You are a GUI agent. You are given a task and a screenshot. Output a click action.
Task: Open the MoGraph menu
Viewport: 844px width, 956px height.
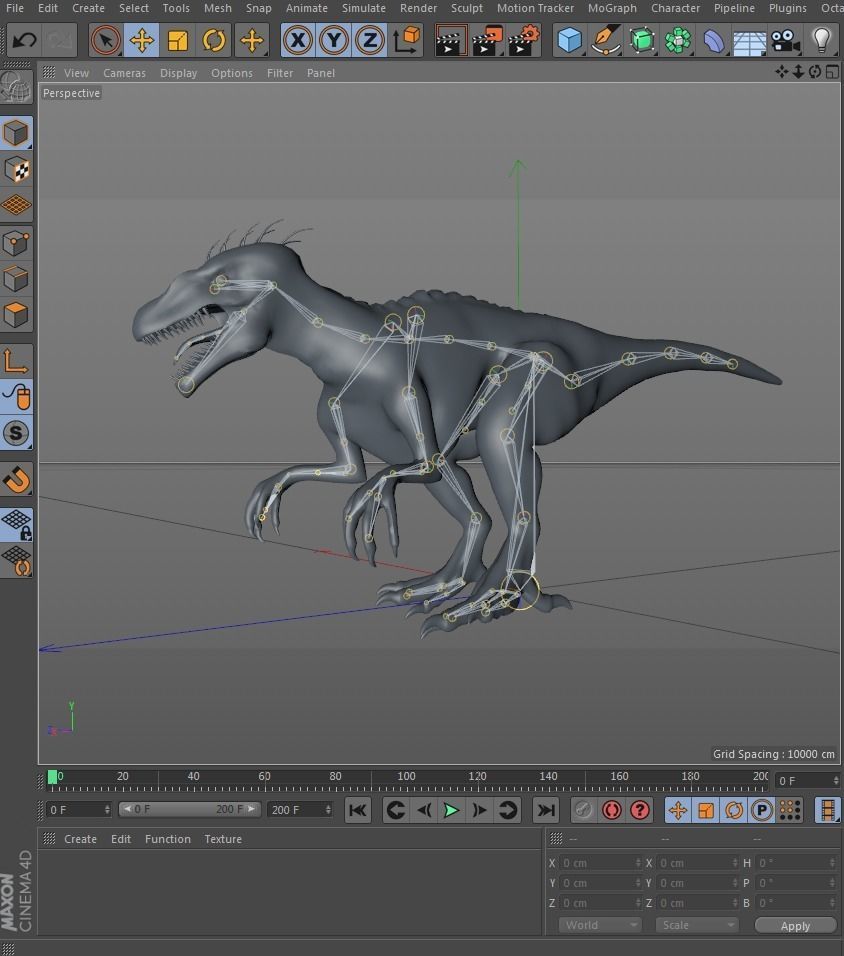[612, 8]
